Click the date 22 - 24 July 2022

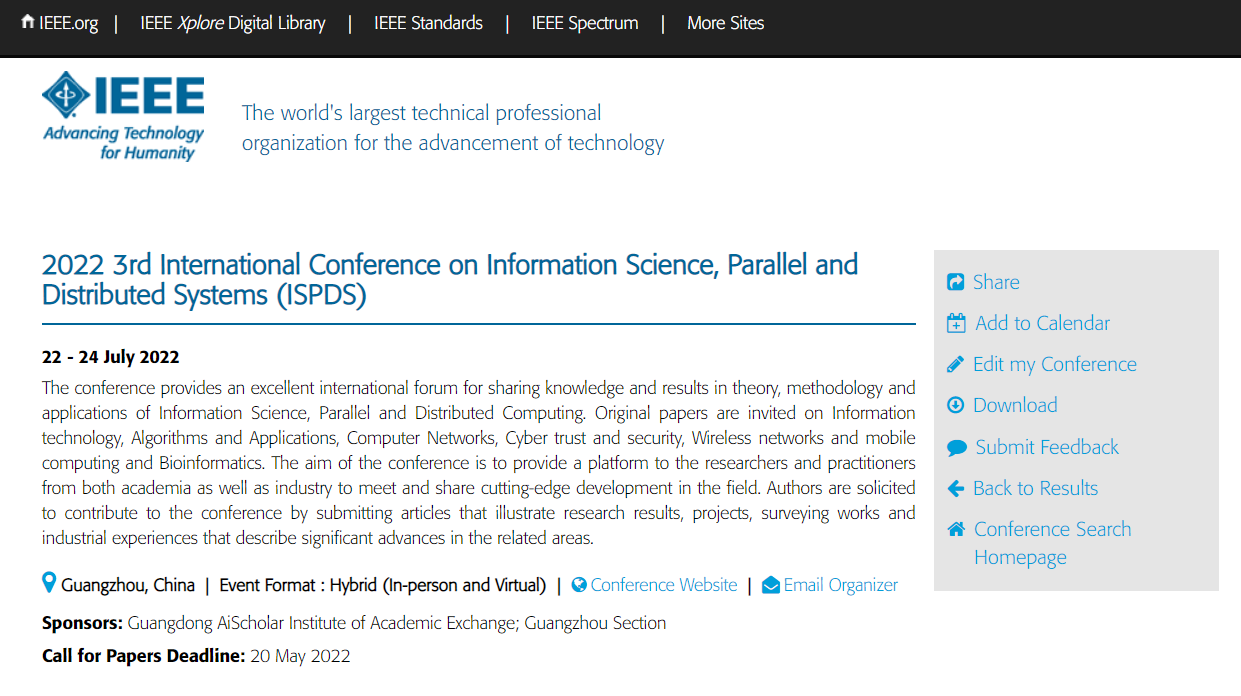111,357
